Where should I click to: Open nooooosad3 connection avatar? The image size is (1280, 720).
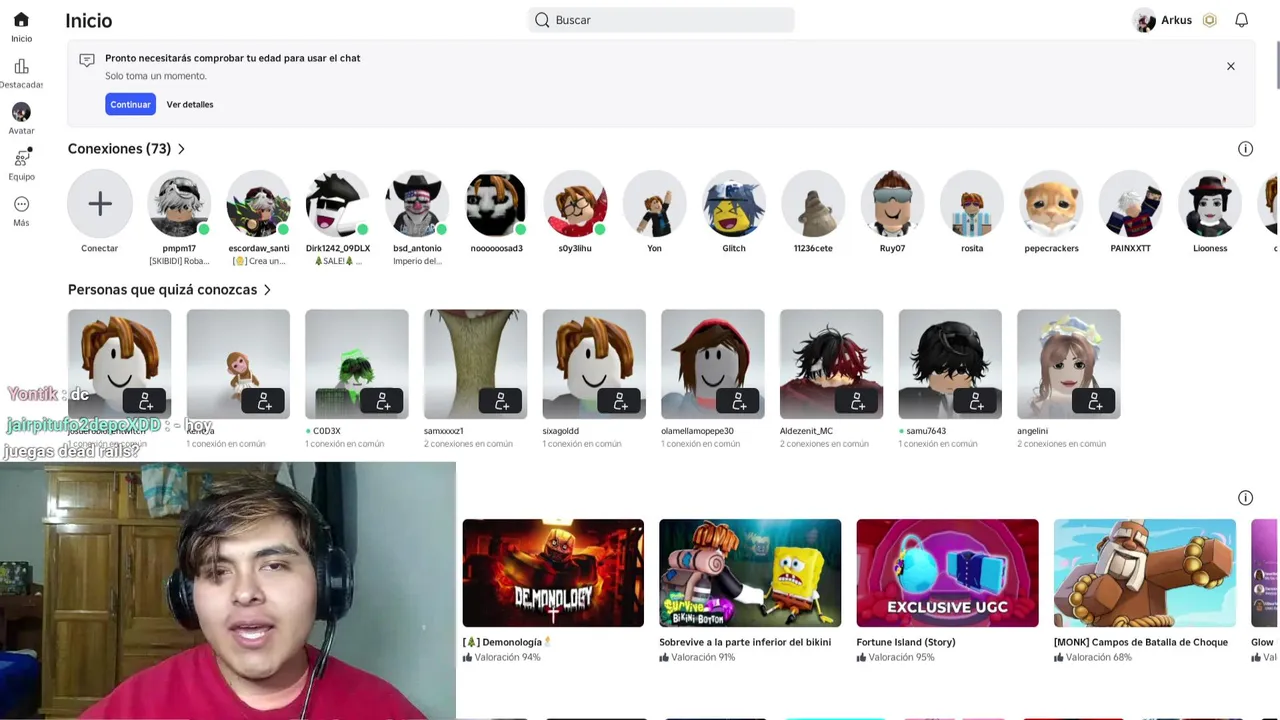click(496, 204)
